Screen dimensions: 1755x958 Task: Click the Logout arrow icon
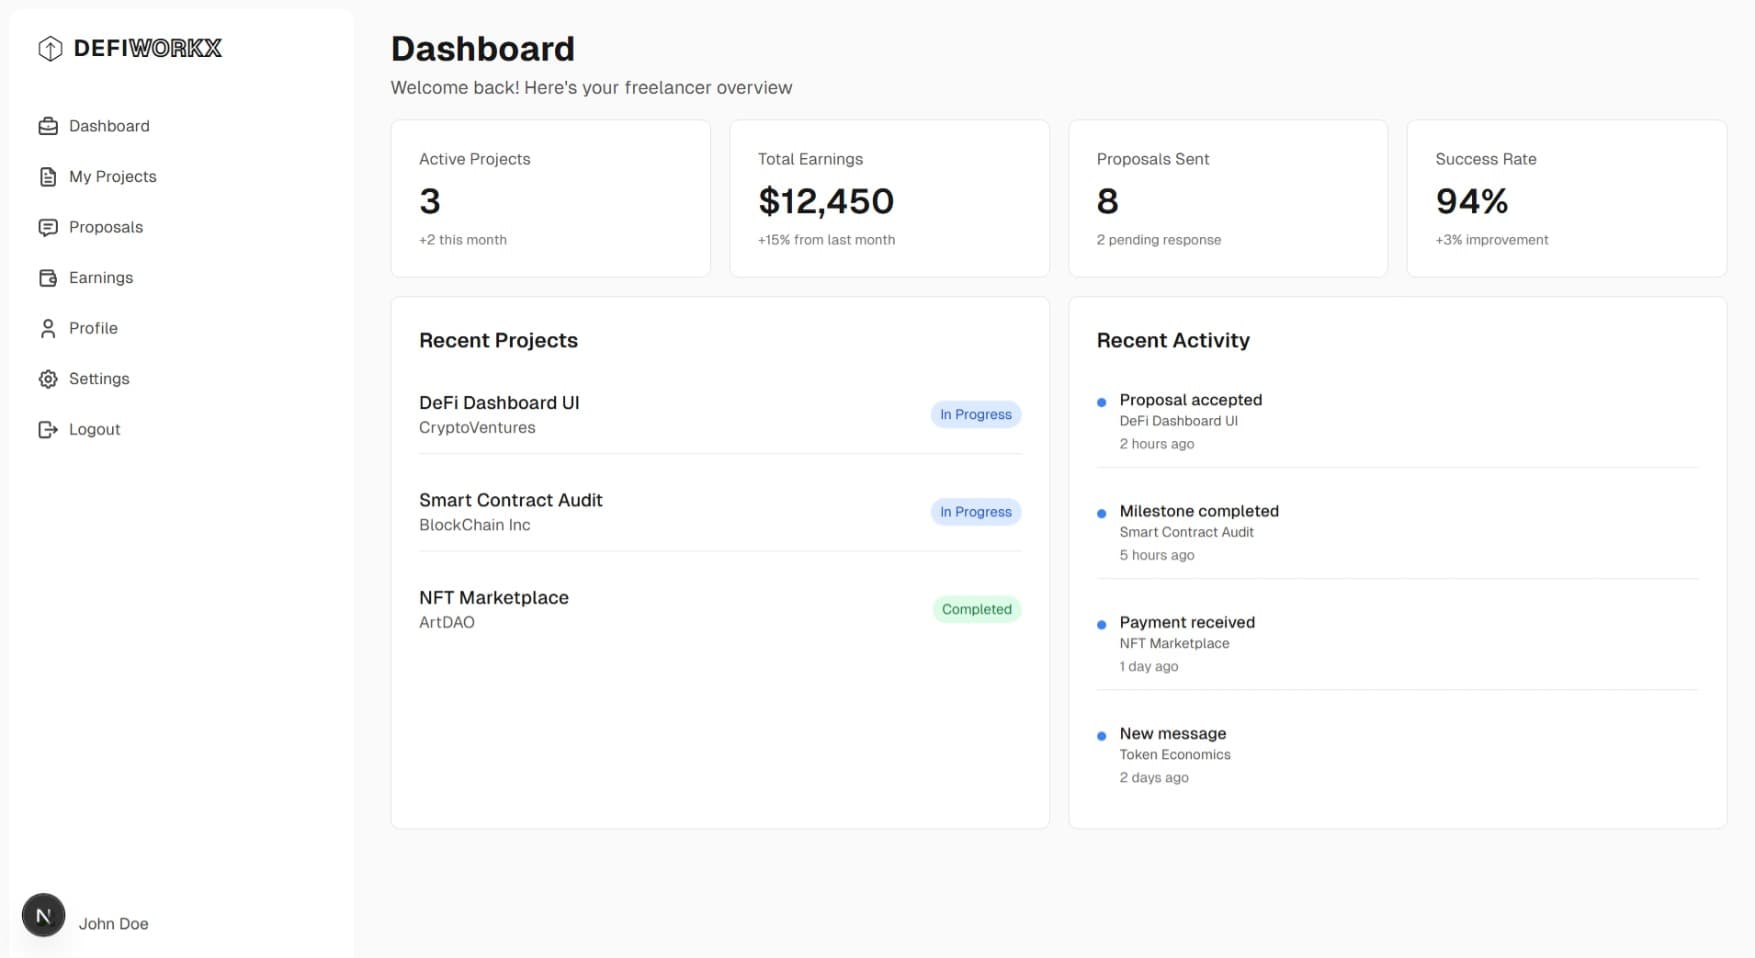click(x=48, y=429)
